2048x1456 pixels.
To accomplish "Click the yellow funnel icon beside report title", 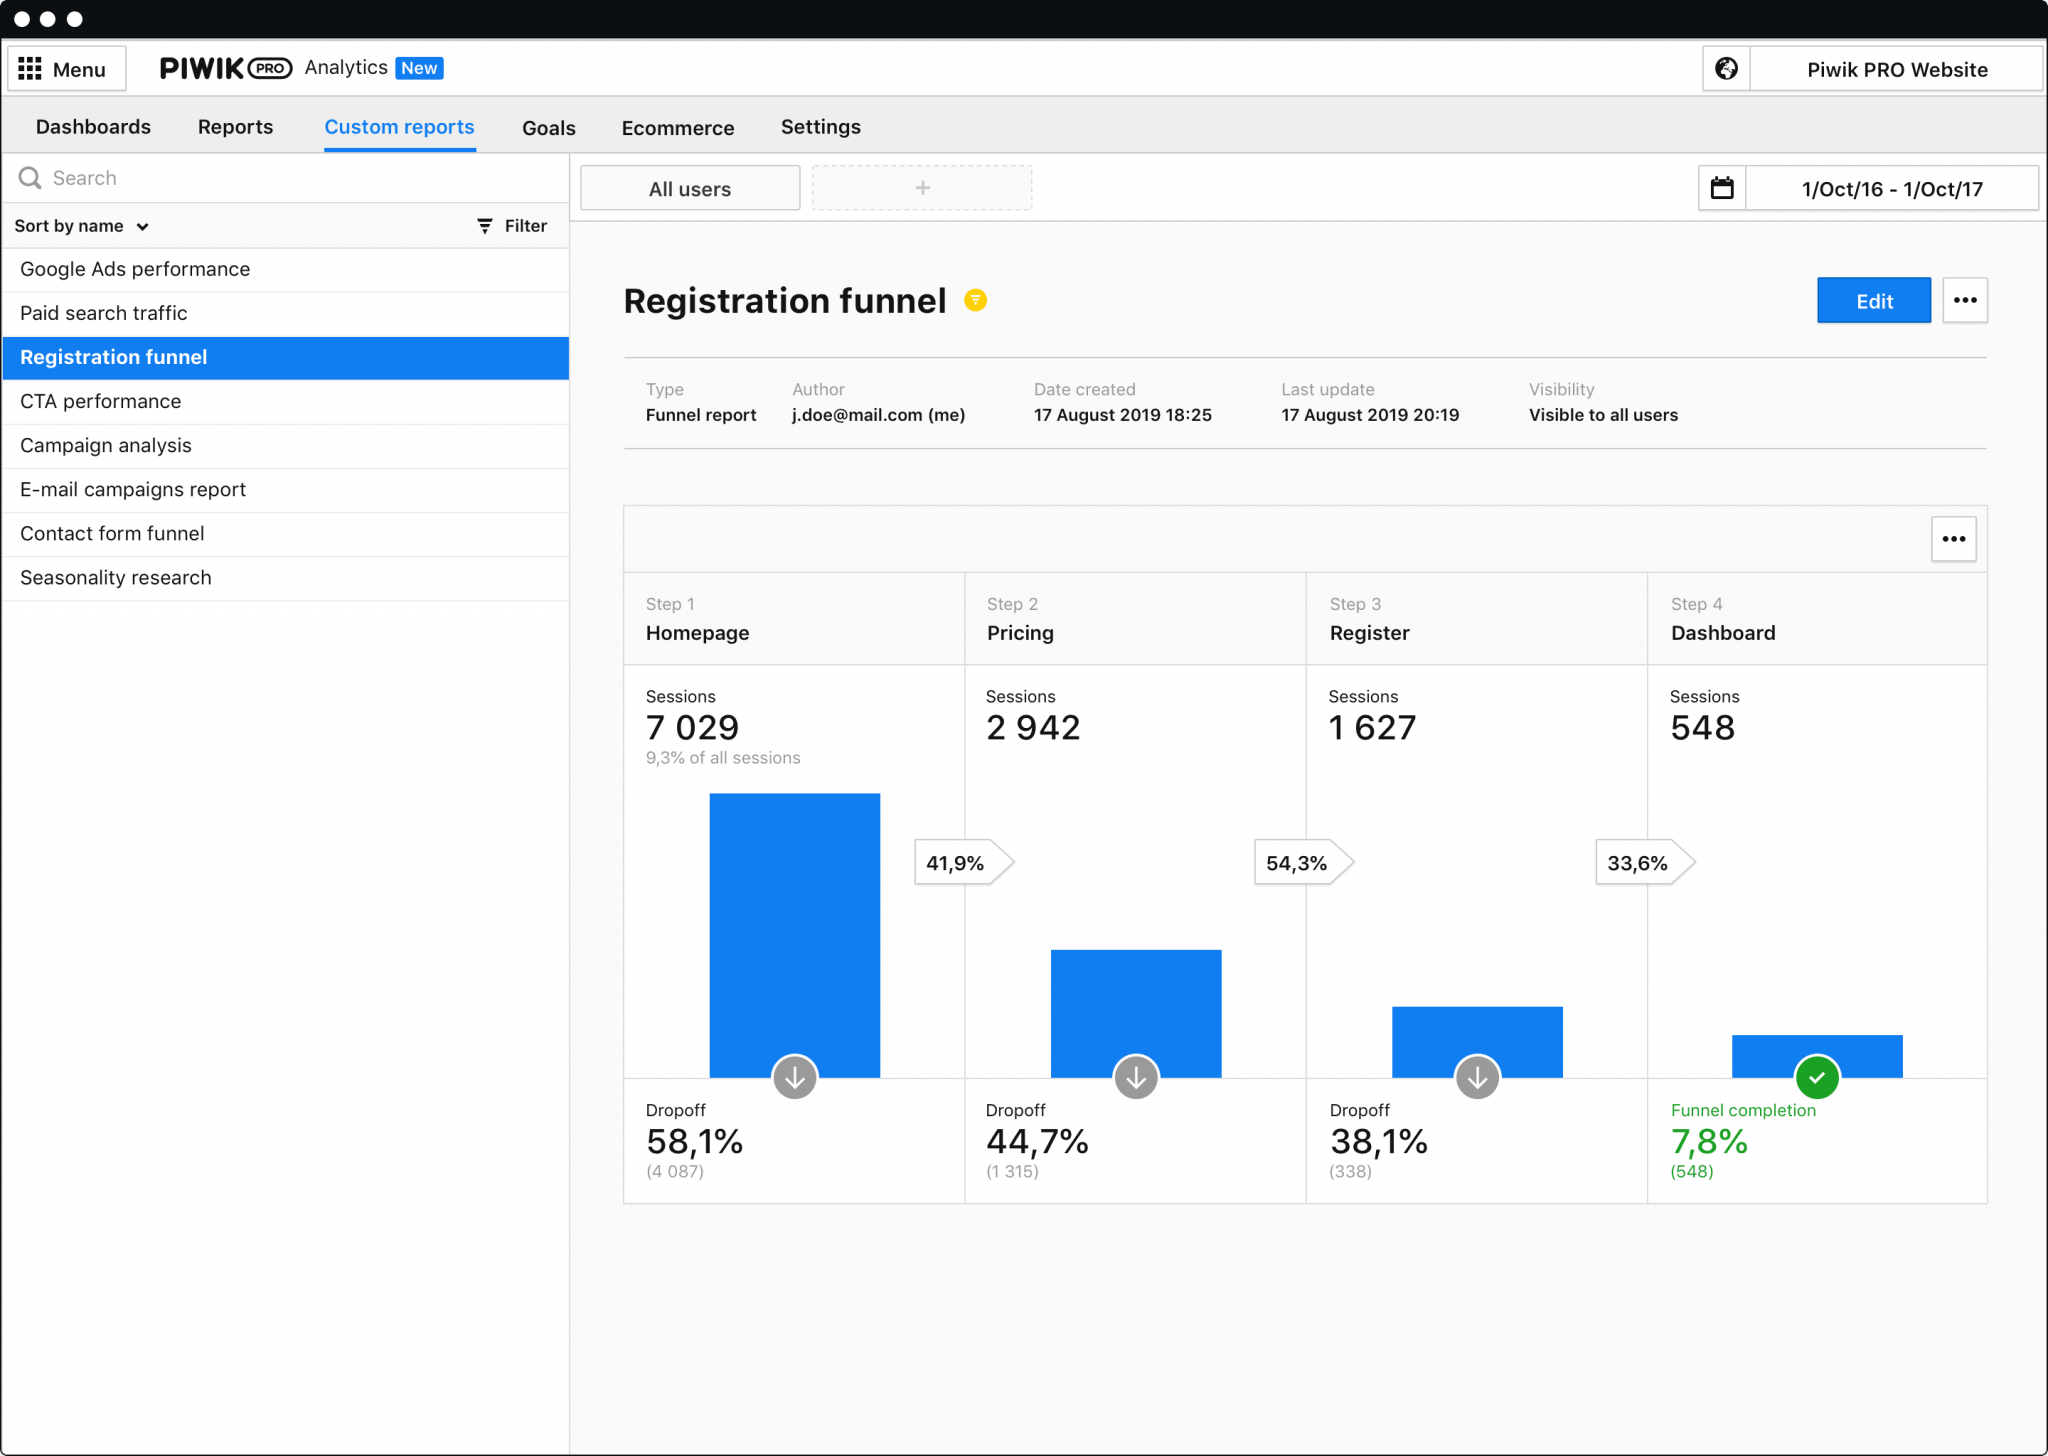I will click(976, 299).
